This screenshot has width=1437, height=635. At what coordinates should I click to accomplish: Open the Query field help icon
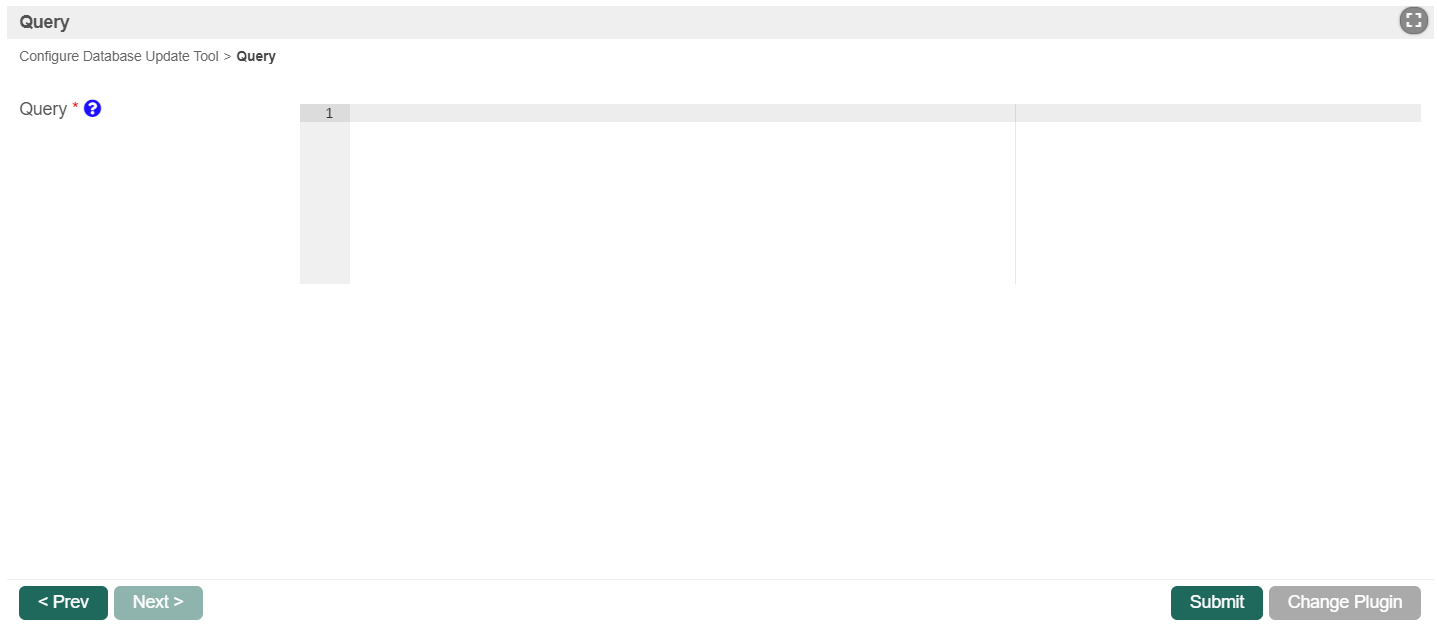coord(93,109)
